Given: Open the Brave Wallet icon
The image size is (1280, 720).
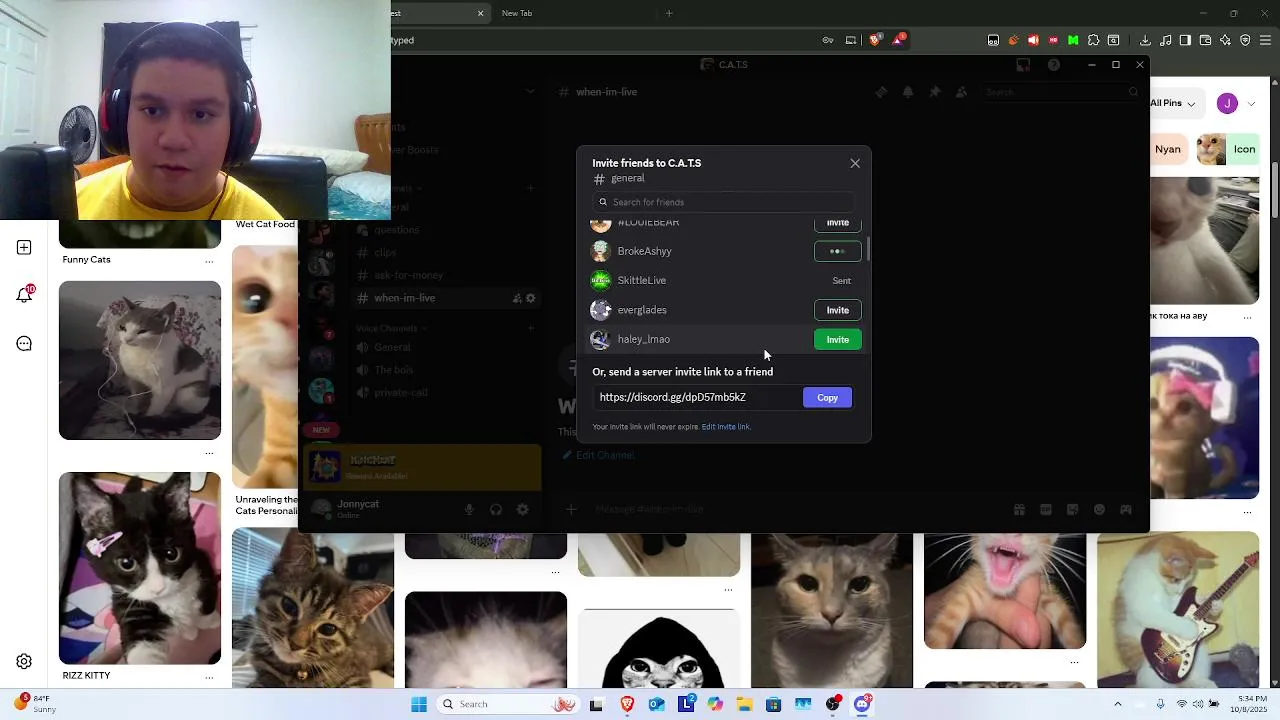Looking at the screenshot, I should [x=1205, y=40].
